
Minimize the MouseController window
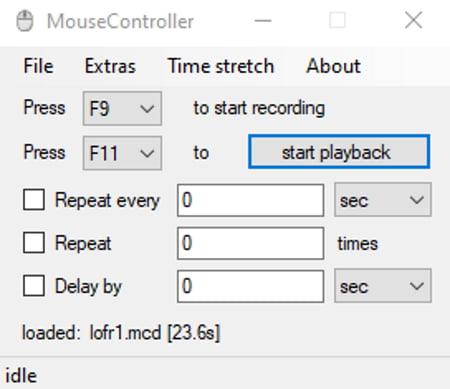263,21
